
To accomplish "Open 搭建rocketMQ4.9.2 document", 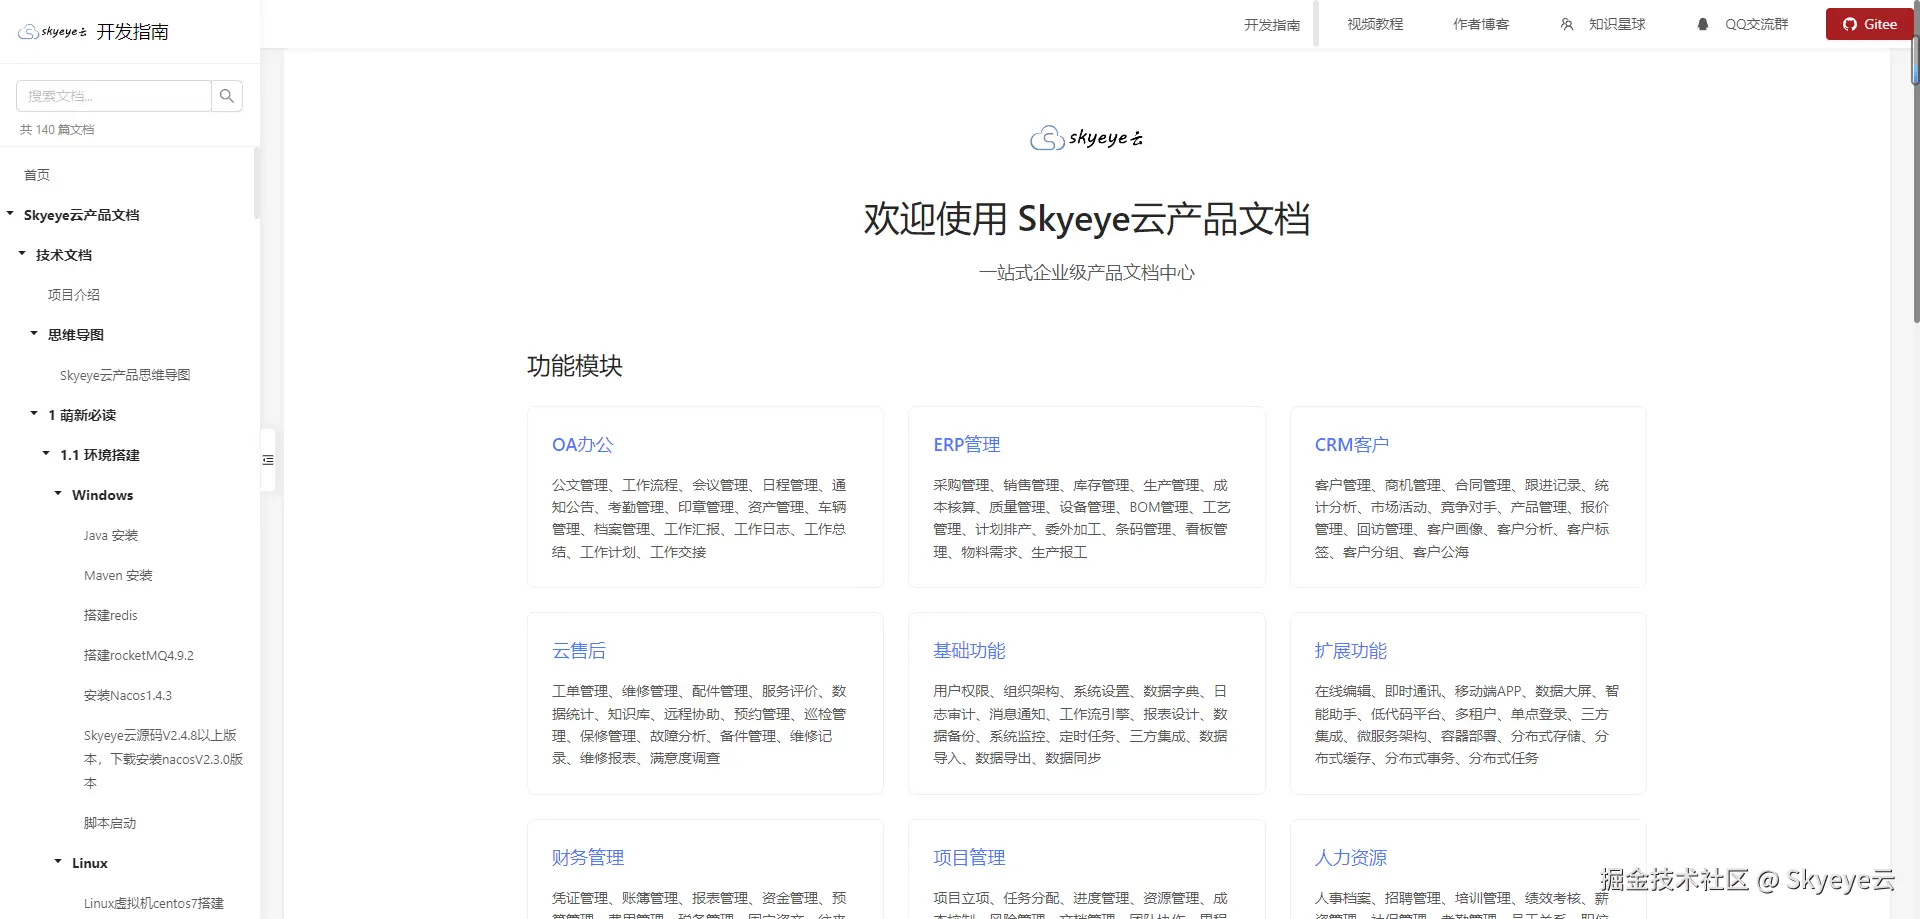I will click(x=139, y=655).
